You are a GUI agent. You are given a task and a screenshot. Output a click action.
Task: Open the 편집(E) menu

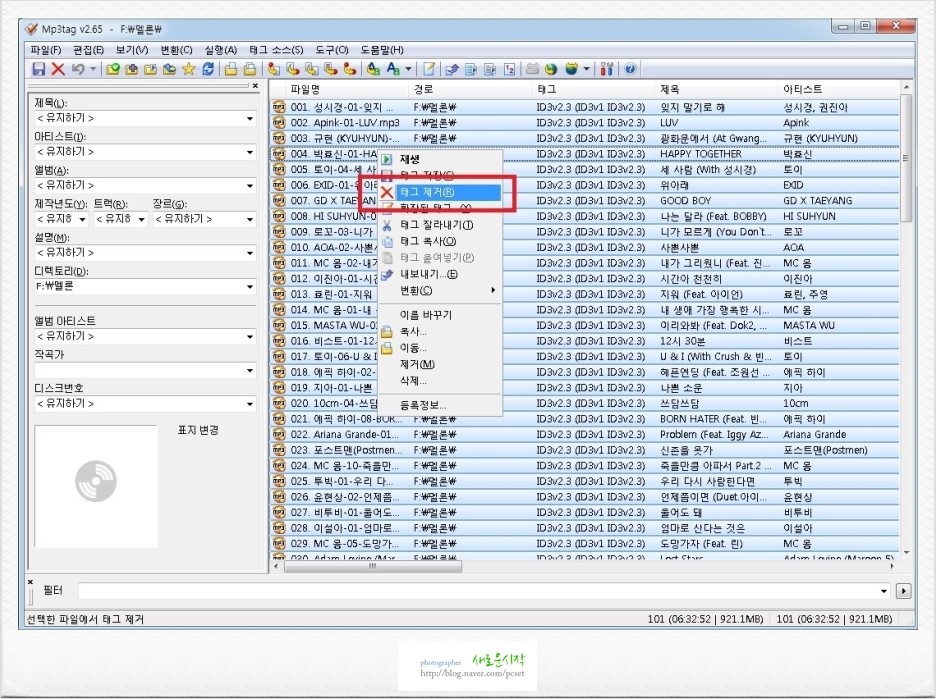tap(88, 50)
